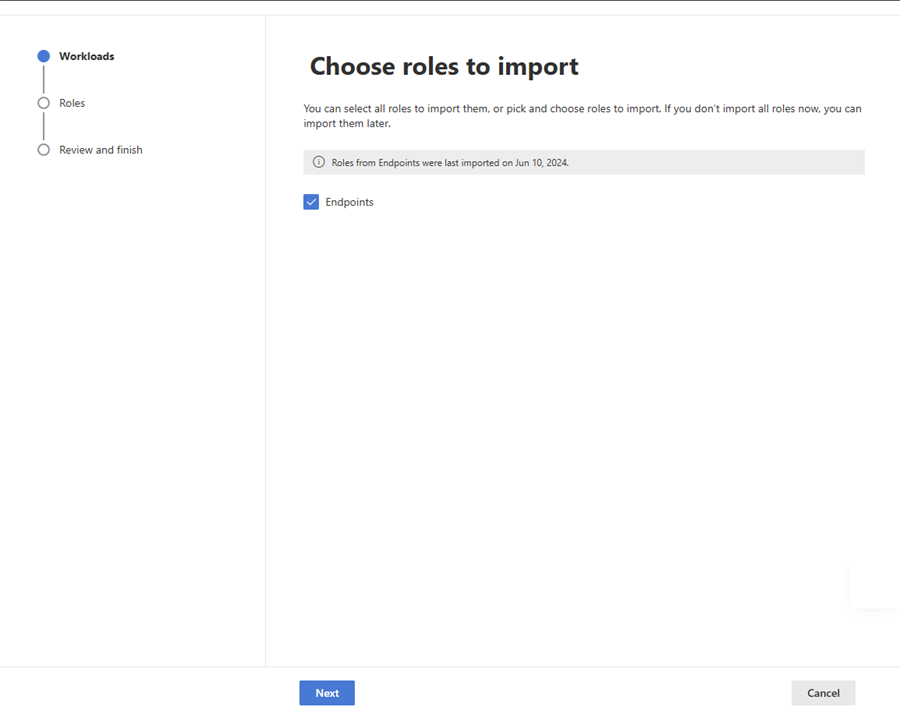This screenshot has height=714, width=900.
Task: Select the Workloads step indicator
Action: pyautogui.click(x=44, y=56)
